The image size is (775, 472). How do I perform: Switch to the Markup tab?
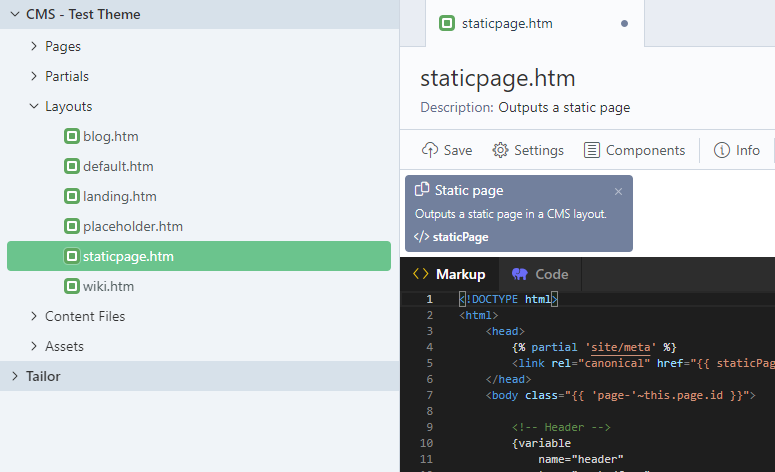[x=449, y=274]
